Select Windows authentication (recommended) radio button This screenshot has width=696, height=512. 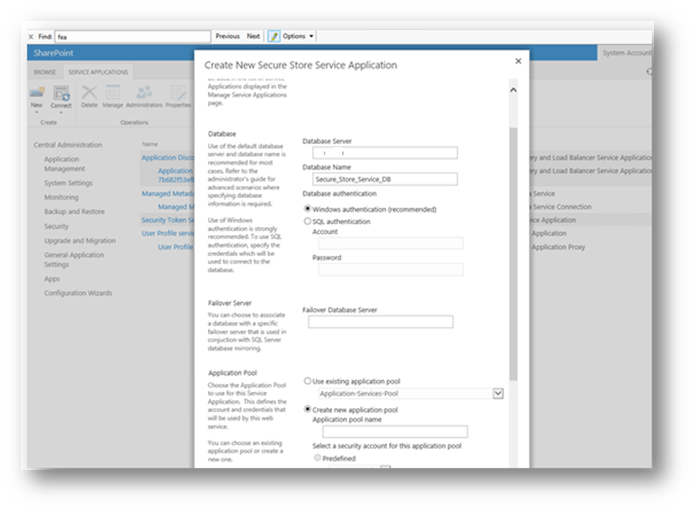(307, 208)
